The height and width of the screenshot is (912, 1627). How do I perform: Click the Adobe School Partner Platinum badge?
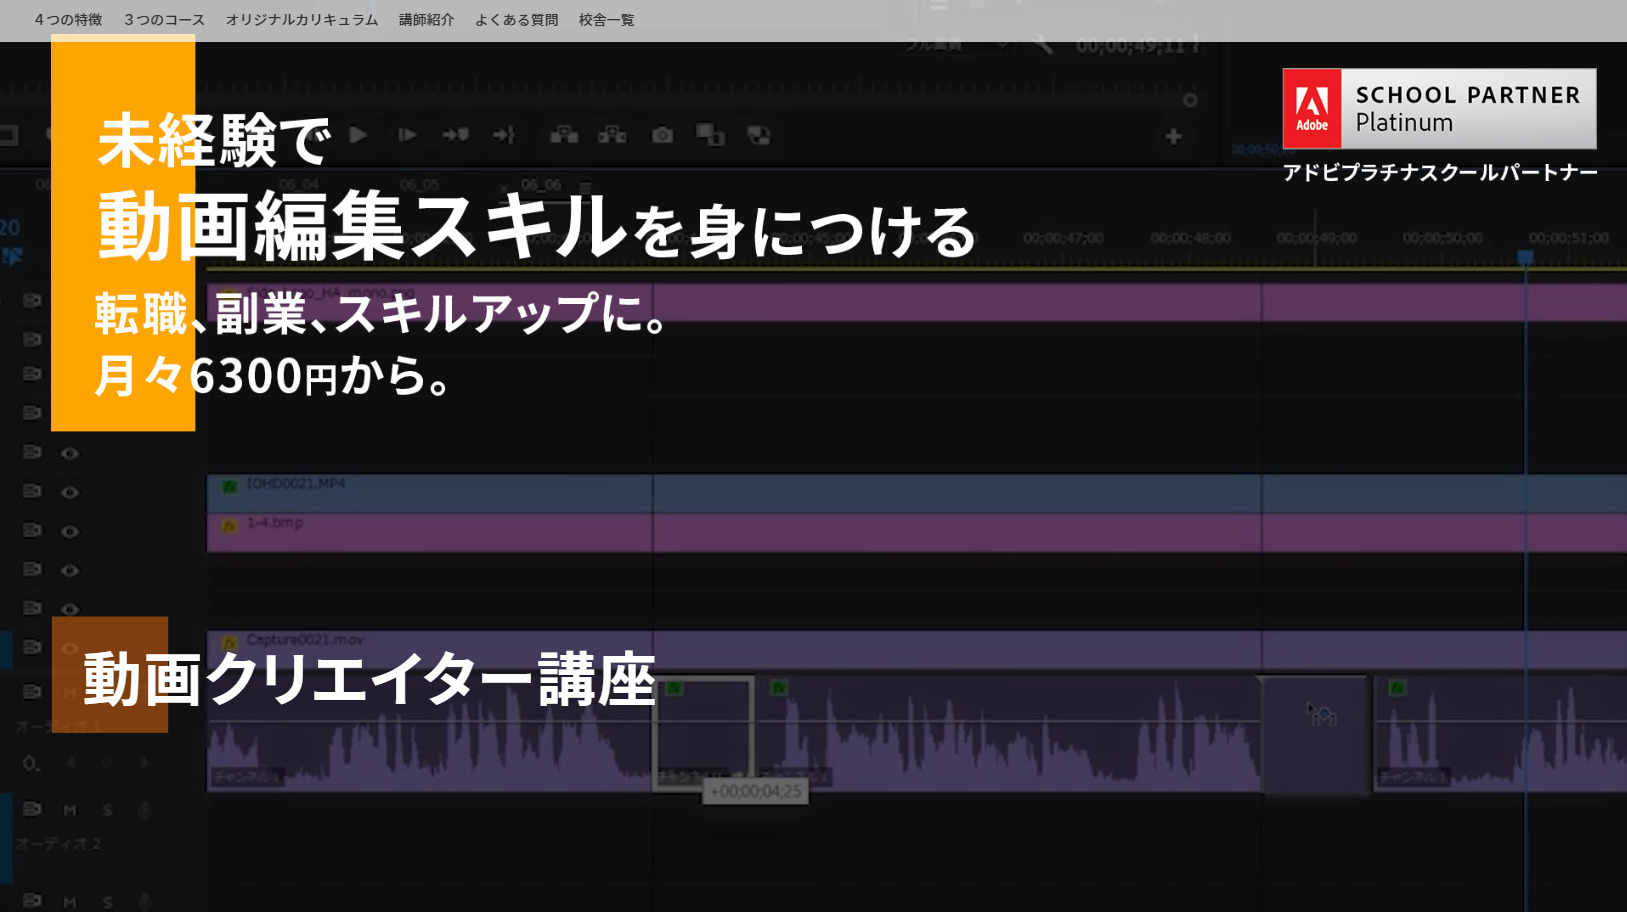(1438, 109)
